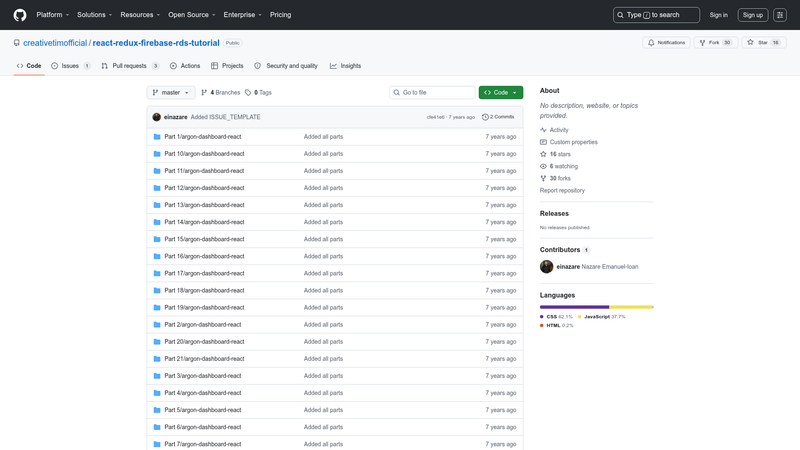Open the Part 1/argon-dashboard-react folder icon
The width and height of the screenshot is (800, 450).
coord(157,137)
